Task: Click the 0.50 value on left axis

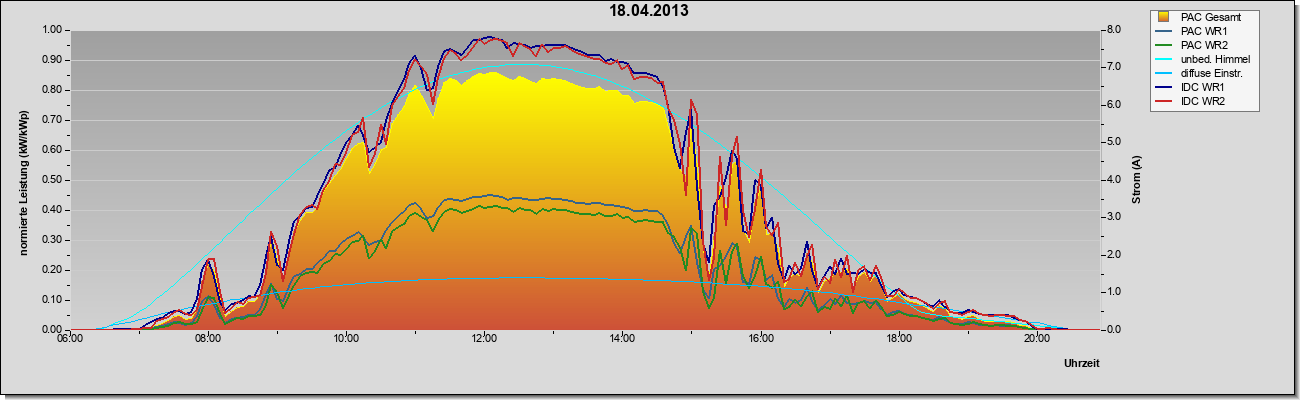Action: [x=54, y=180]
